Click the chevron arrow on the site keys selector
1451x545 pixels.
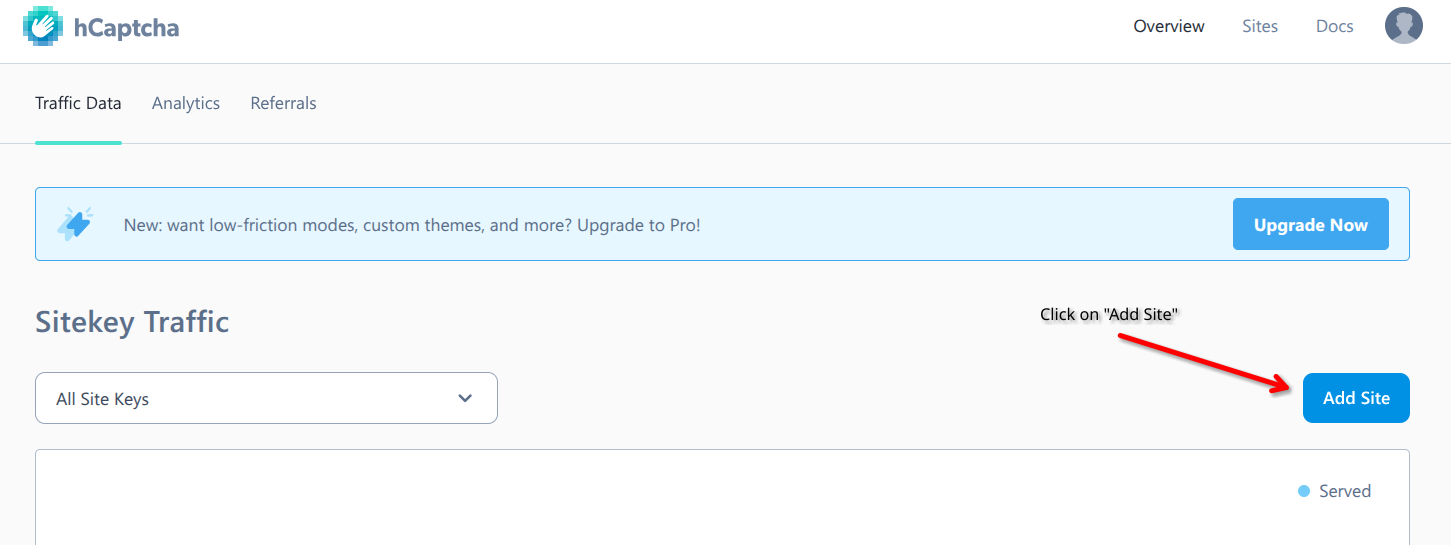(465, 398)
